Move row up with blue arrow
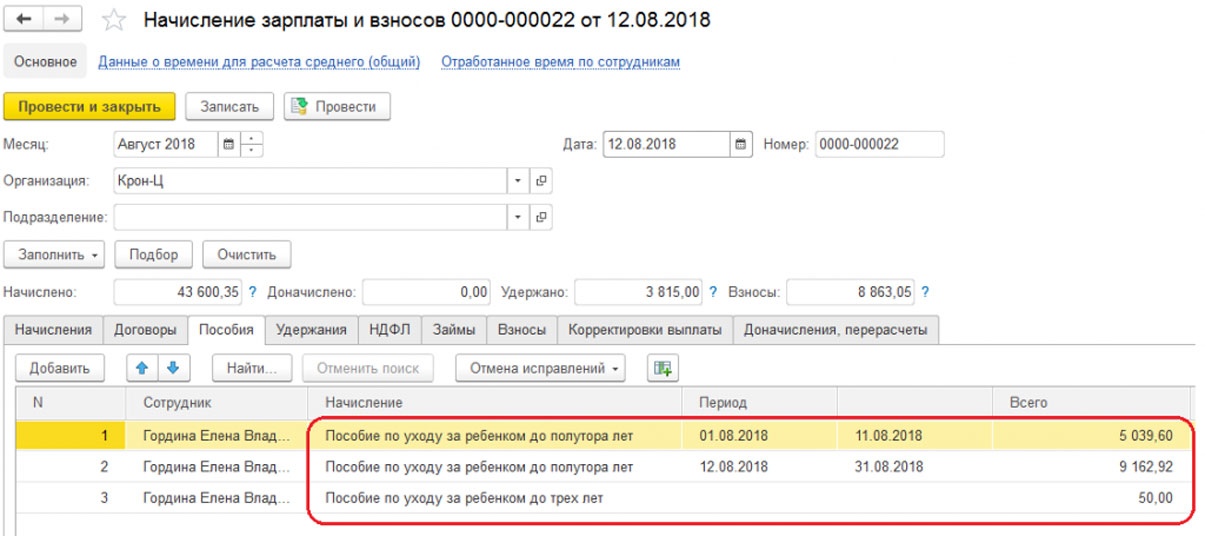 tap(142, 368)
